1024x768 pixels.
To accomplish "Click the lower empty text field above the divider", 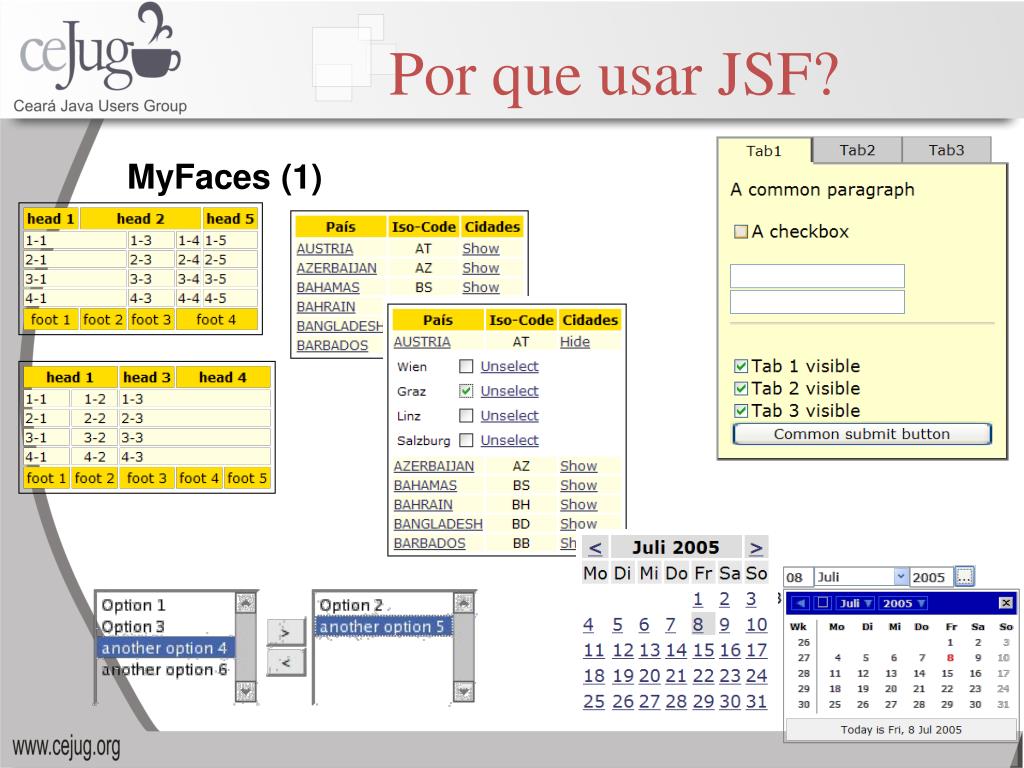I will [x=817, y=302].
